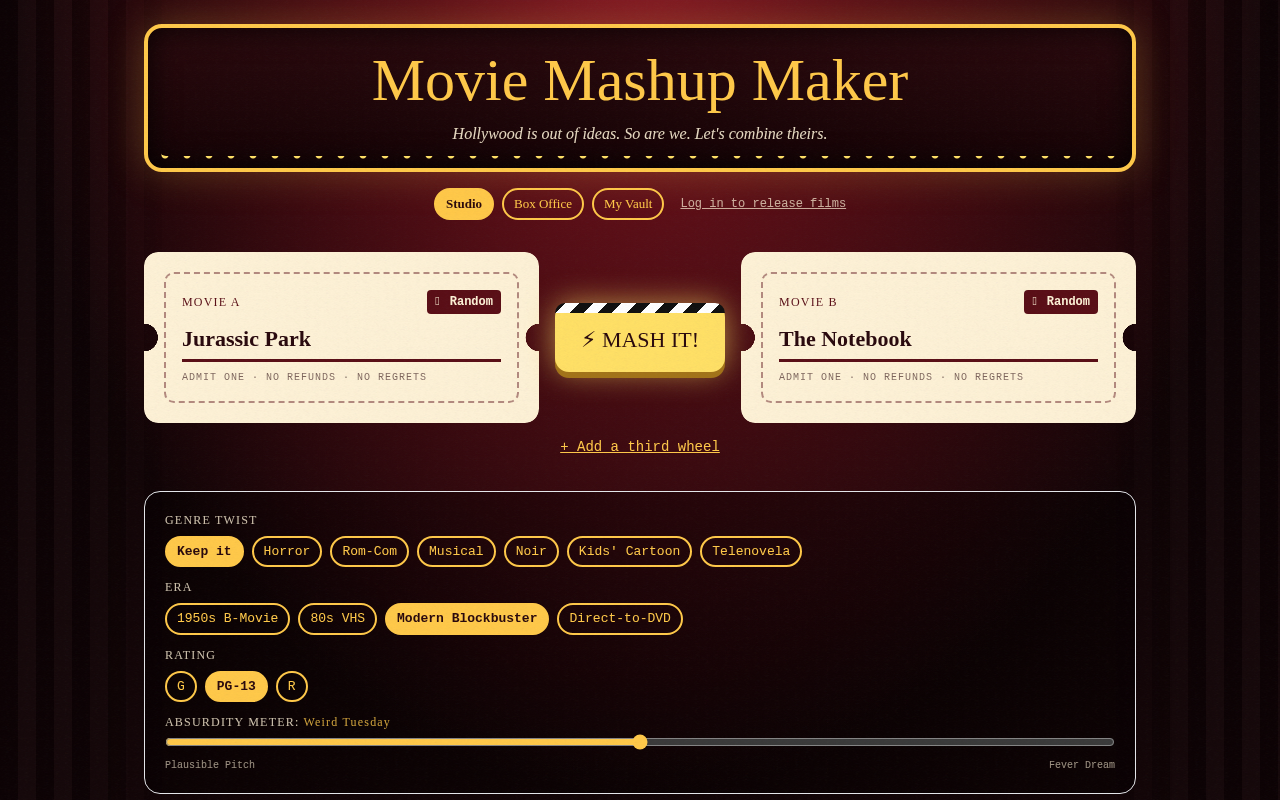Open the My Vault tab
This screenshot has width=1280, height=800.
[628, 204]
